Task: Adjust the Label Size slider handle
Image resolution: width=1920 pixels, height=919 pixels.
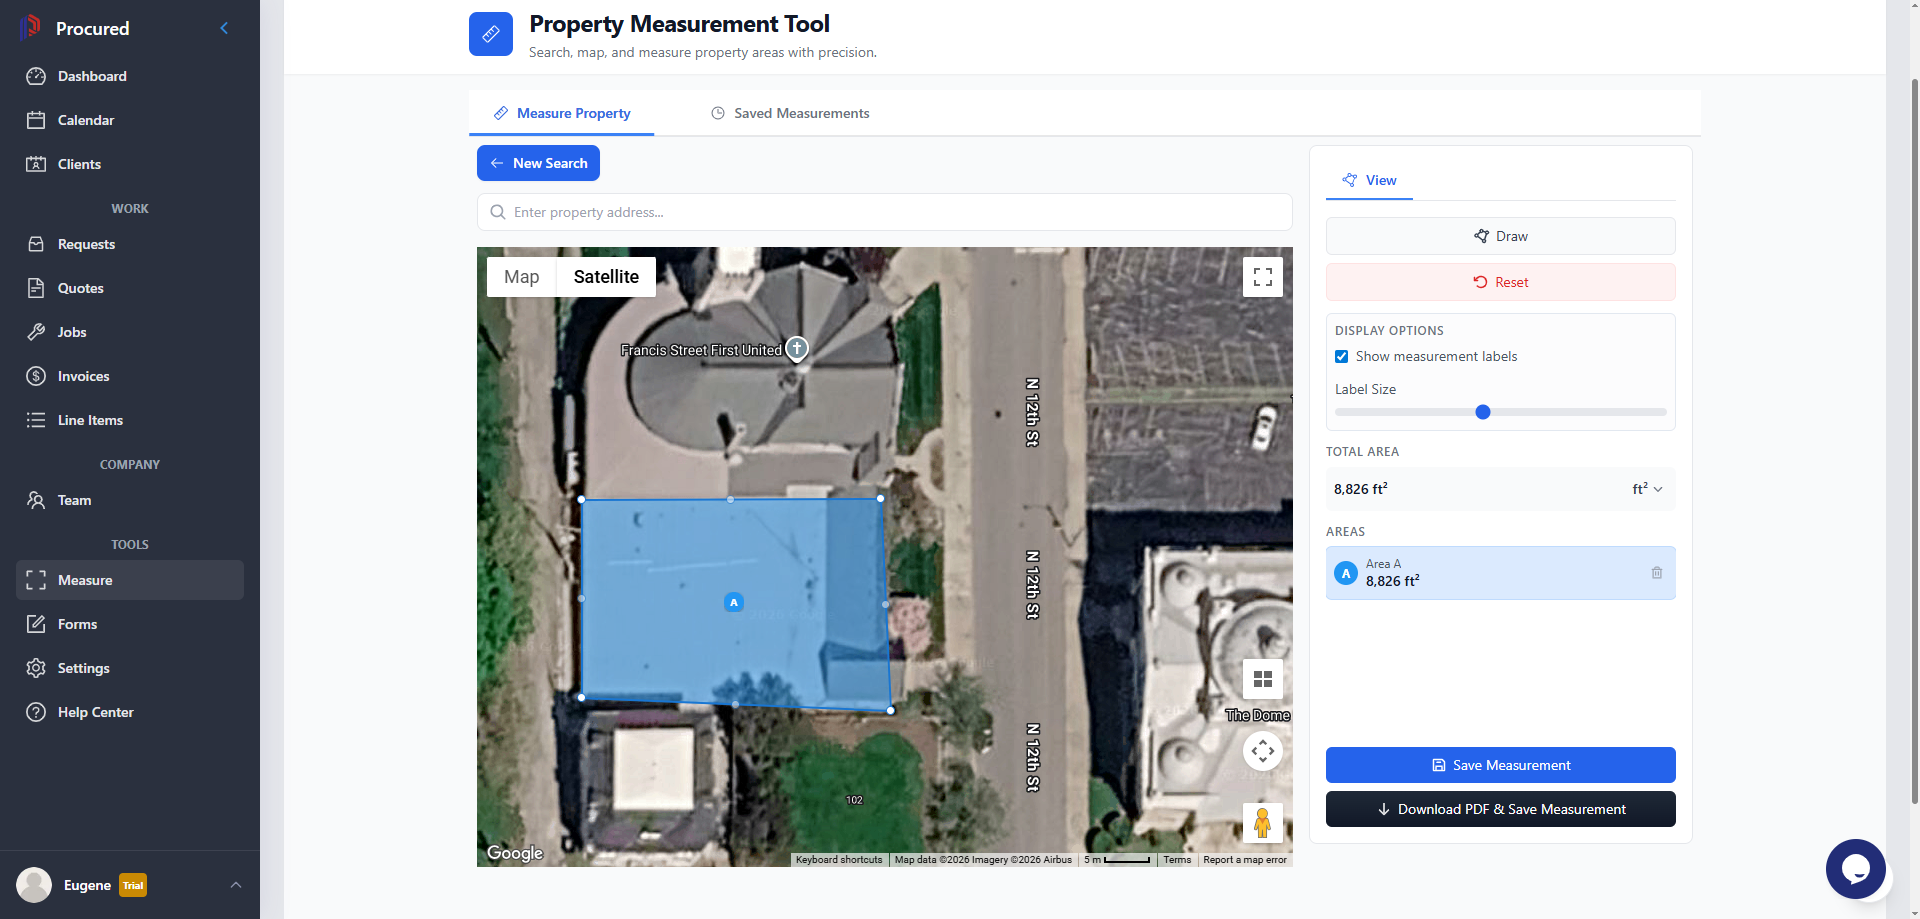Action: 1483,412
